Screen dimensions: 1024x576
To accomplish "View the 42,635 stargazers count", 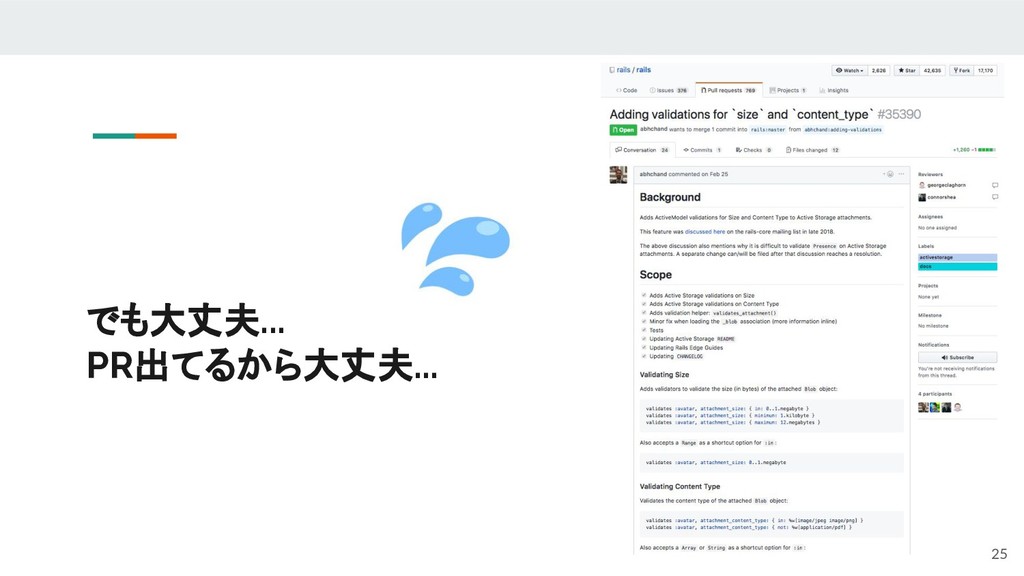I will (932, 71).
